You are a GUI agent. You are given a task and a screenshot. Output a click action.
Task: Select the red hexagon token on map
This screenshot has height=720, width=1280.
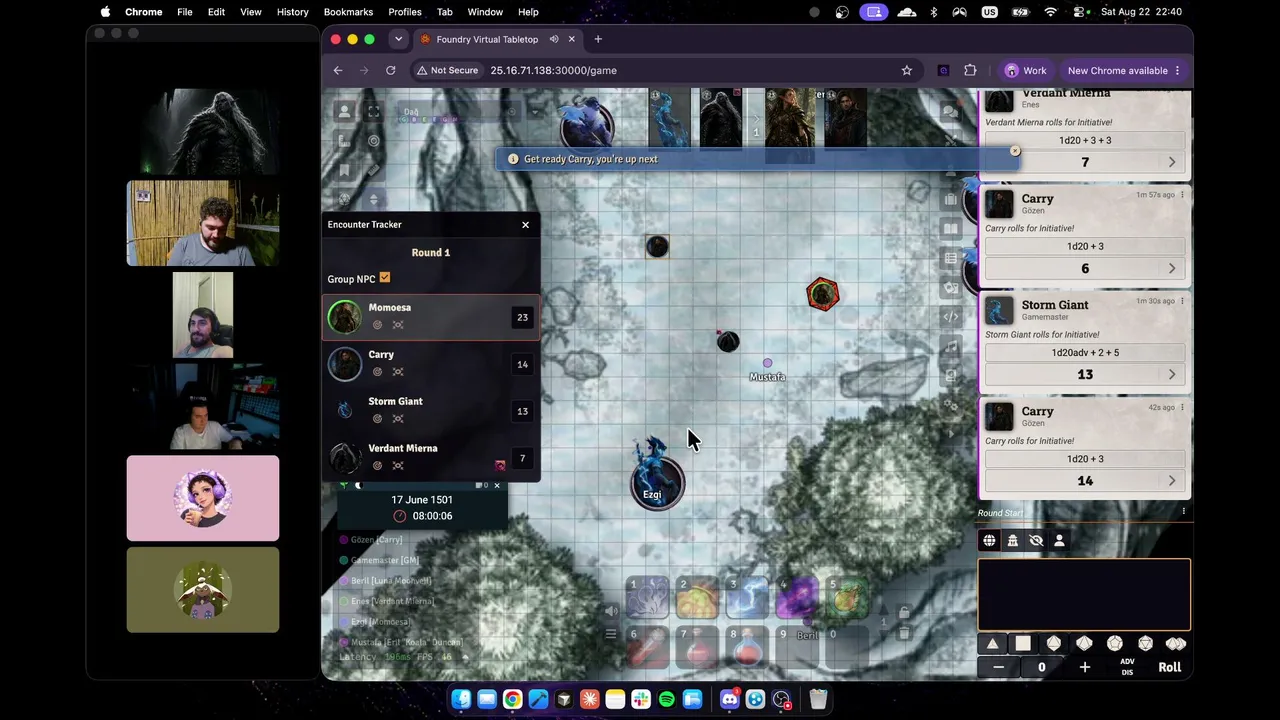pyautogui.click(x=822, y=294)
